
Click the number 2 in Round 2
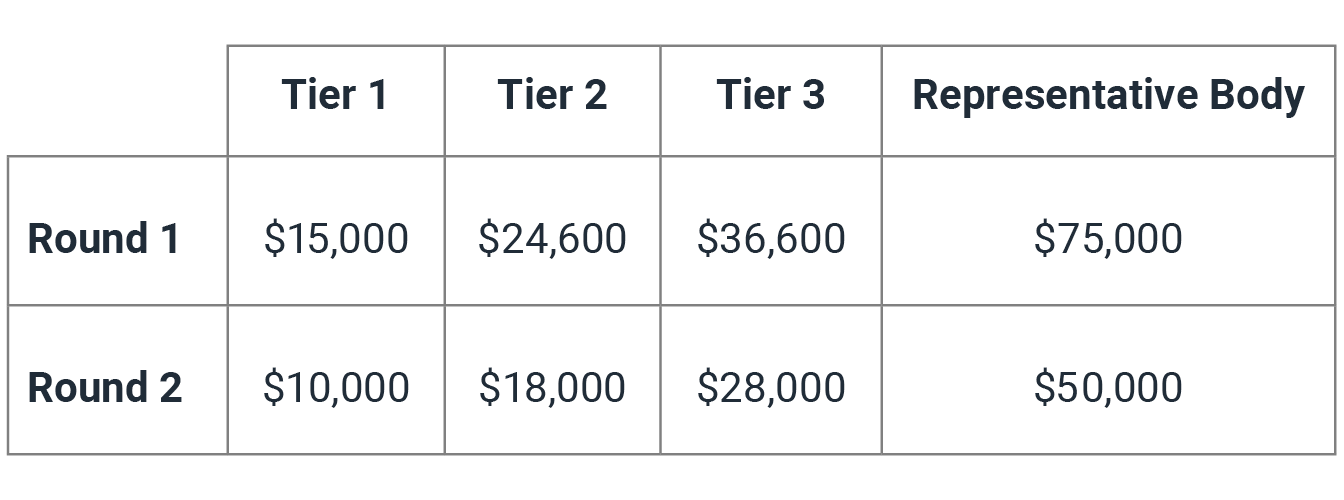[x=169, y=387]
